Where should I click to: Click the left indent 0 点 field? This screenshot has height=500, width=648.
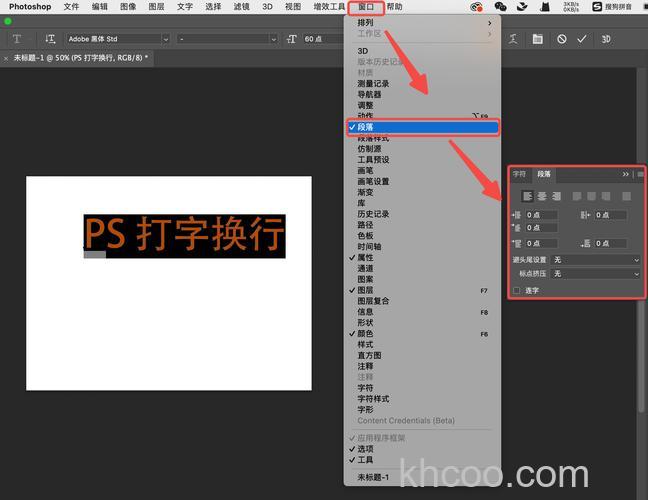coord(542,215)
